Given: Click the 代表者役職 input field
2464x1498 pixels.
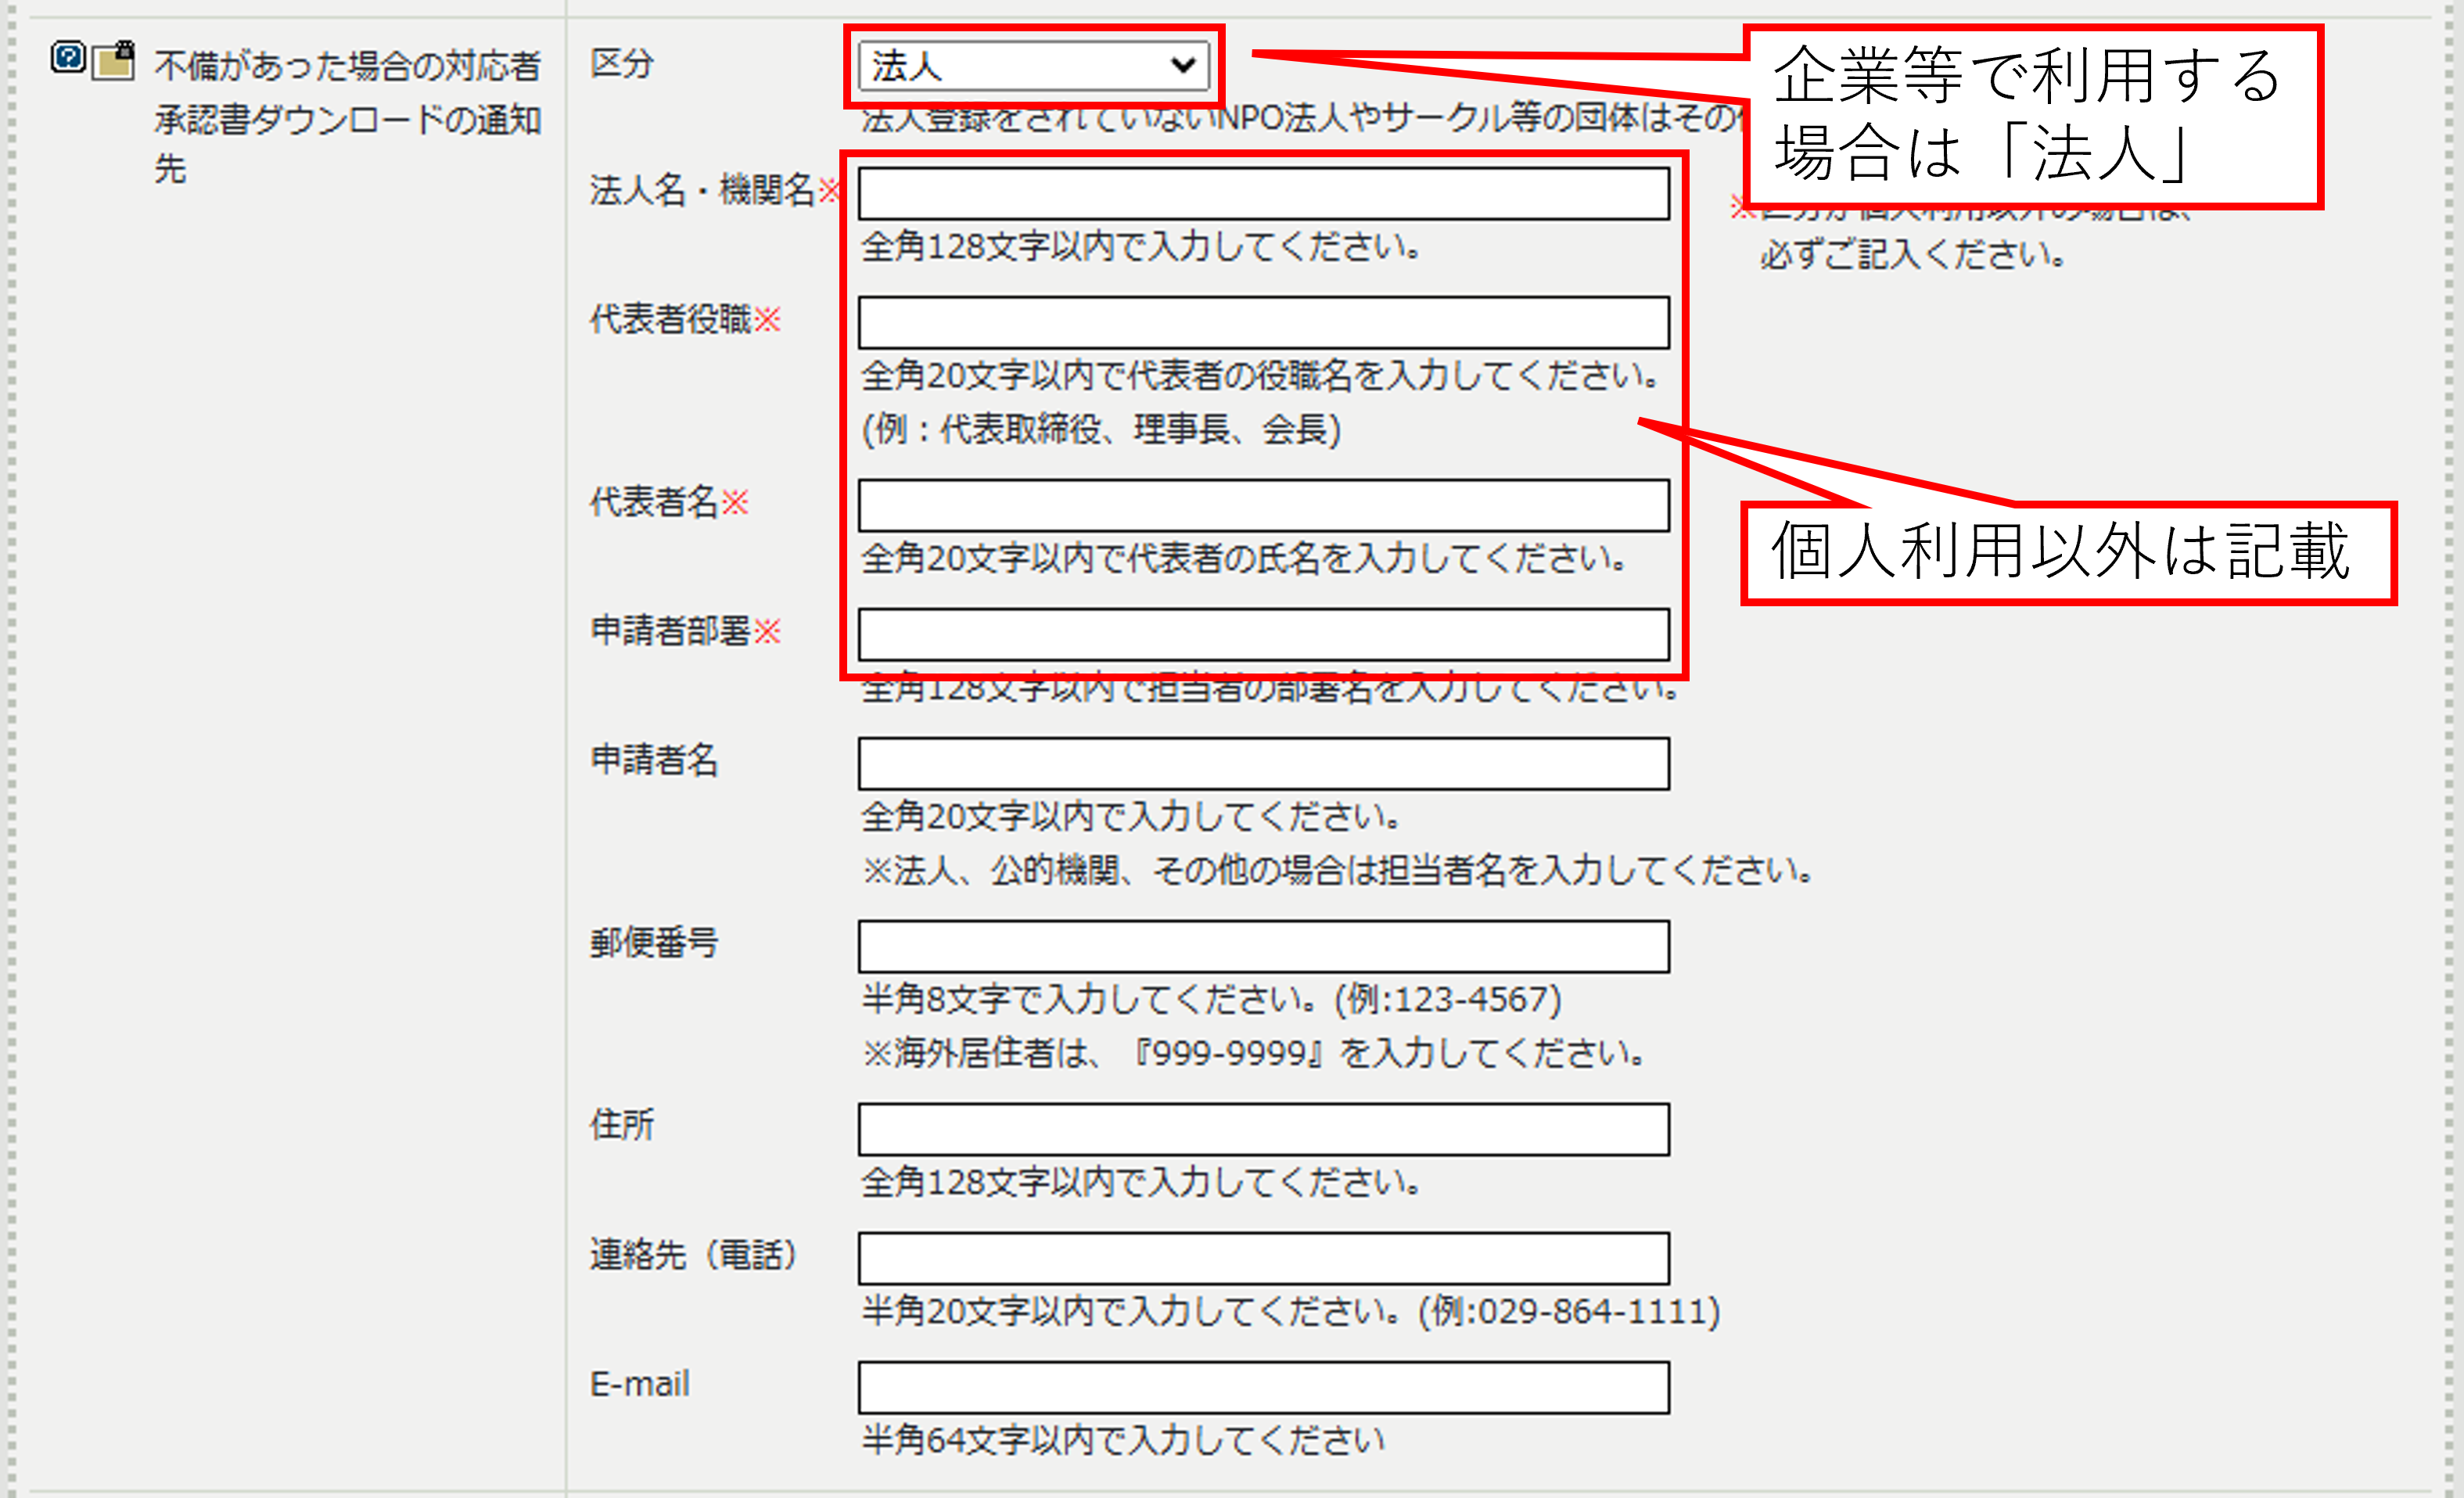Looking at the screenshot, I should [1264, 322].
